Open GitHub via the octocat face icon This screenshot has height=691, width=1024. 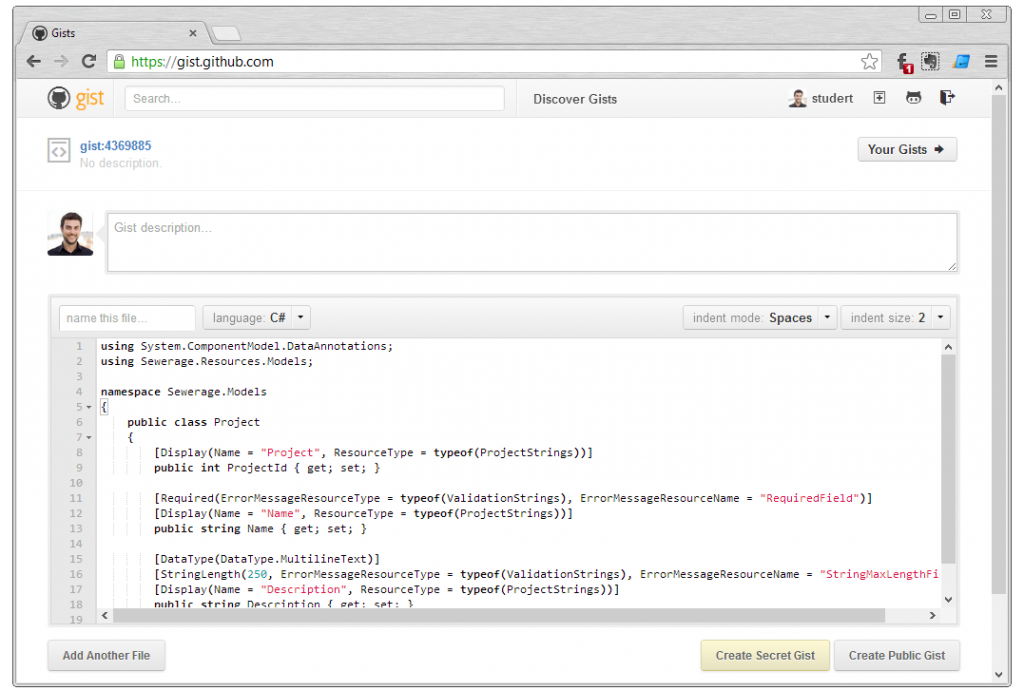[913, 98]
